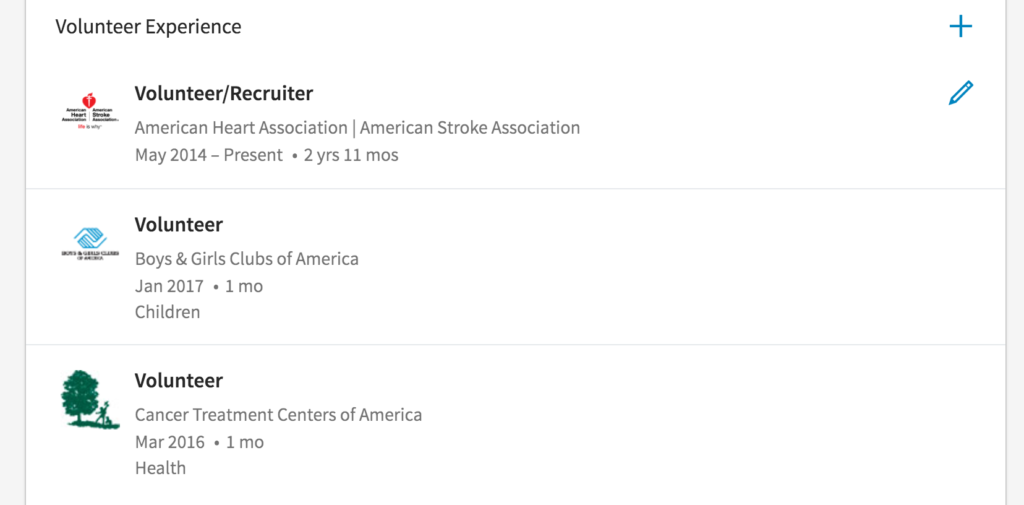
Task: Click the Mar 2016 date text
Action: [x=170, y=442]
